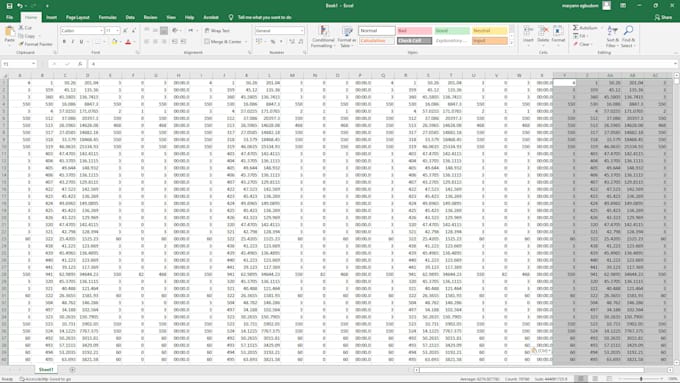Click the Name Box
Viewport: 680px width, 383px height.
(19, 64)
